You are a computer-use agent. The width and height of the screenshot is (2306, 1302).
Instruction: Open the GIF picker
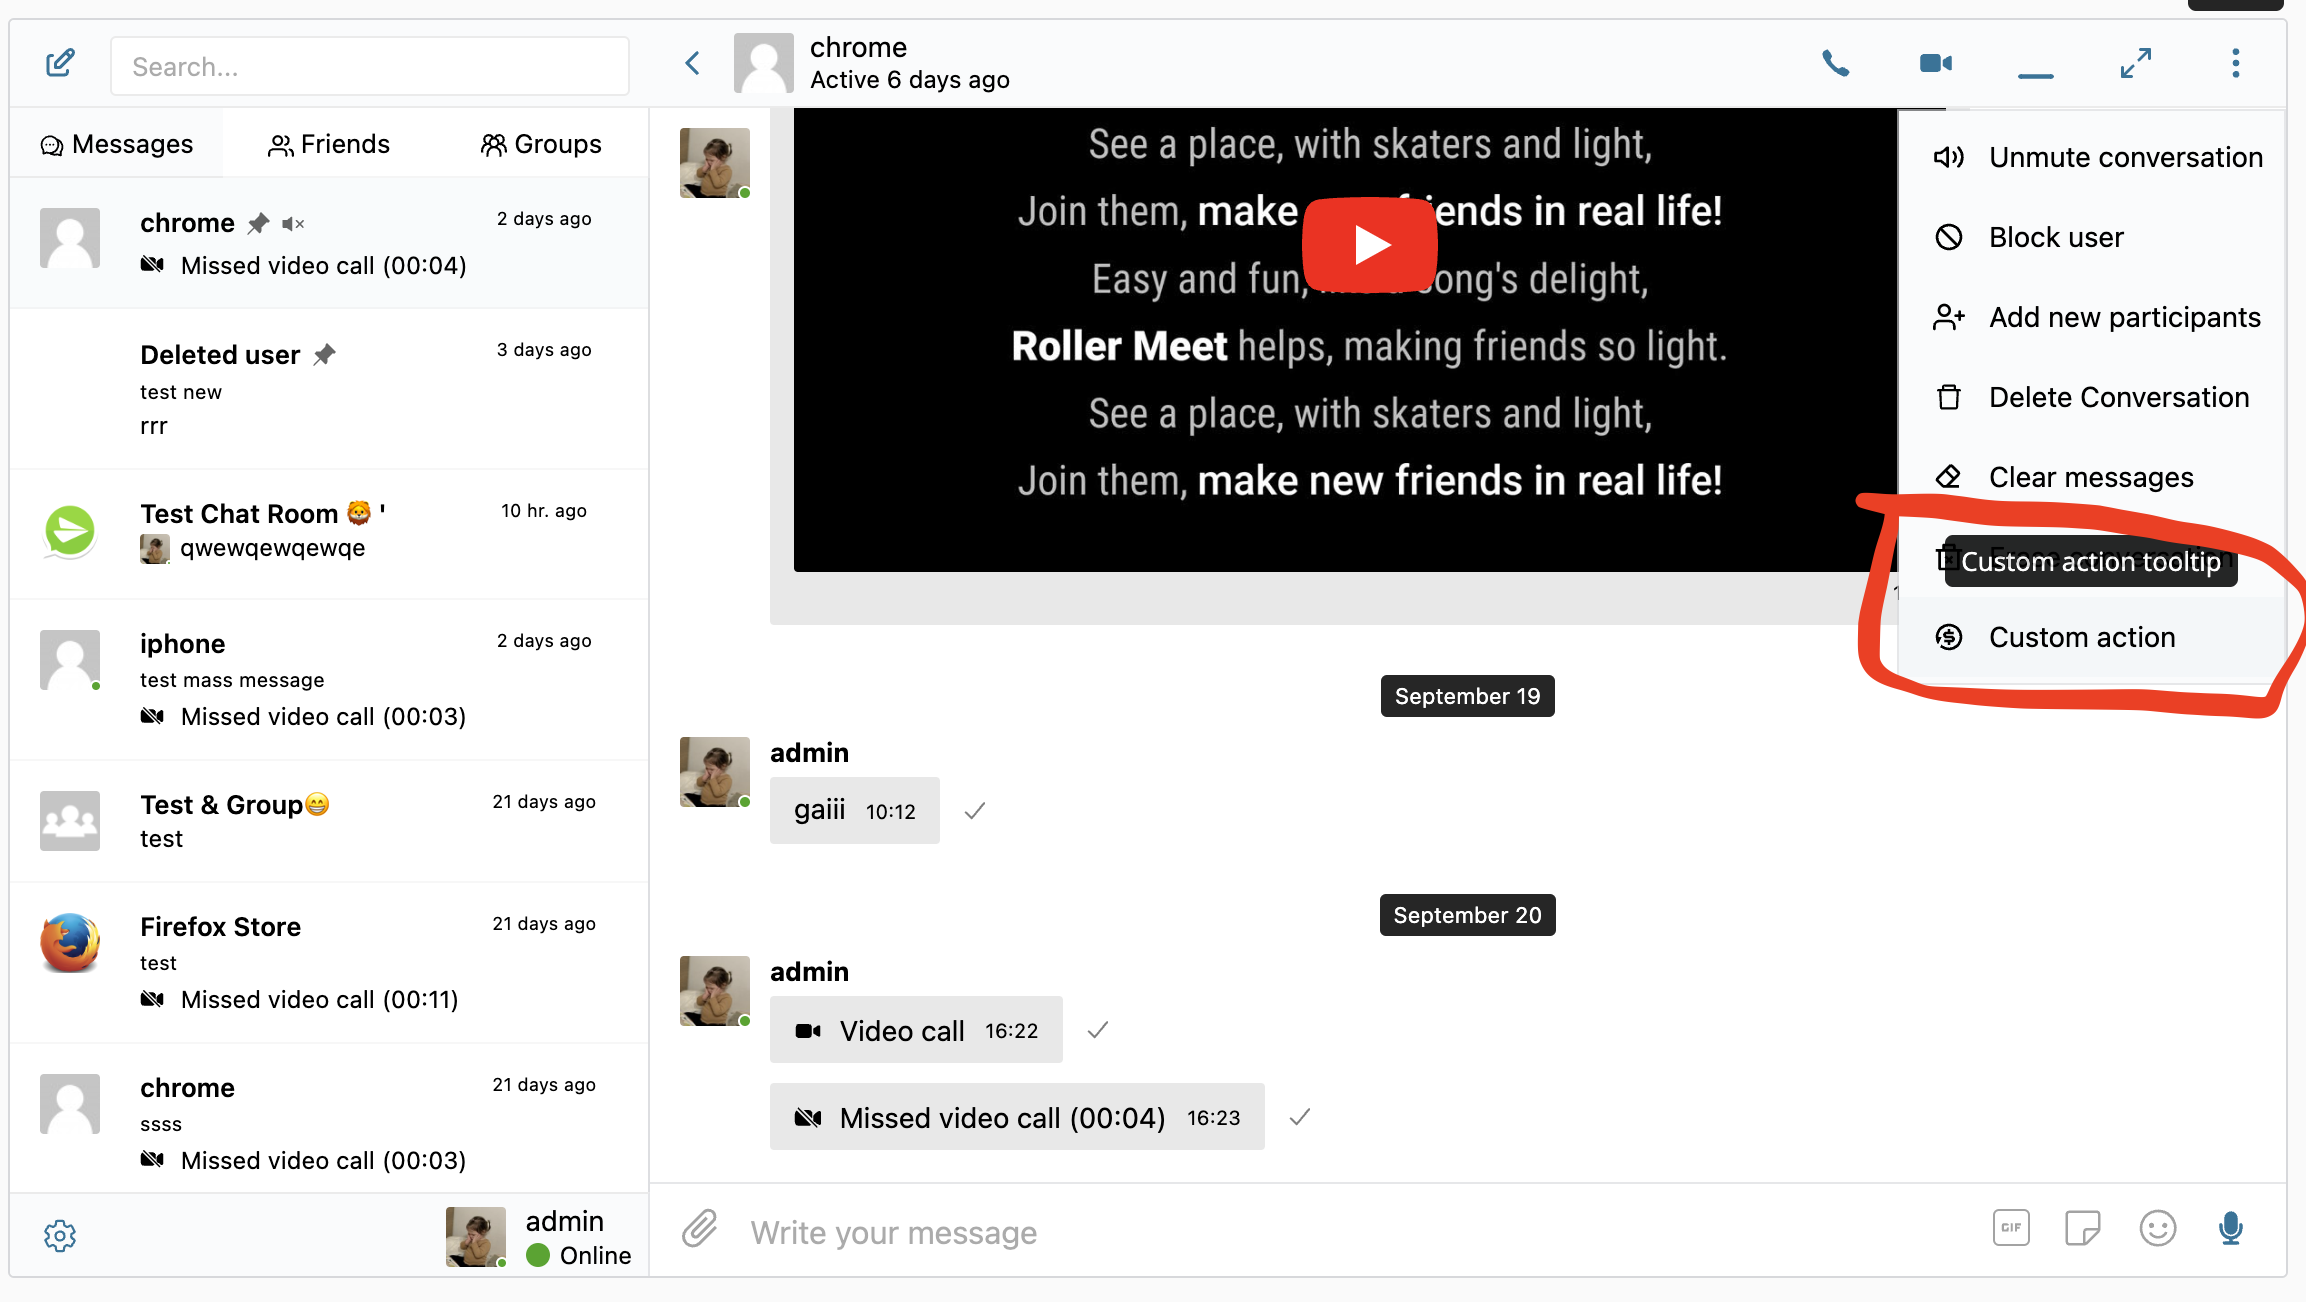pyautogui.click(x=2010, y=1228)
